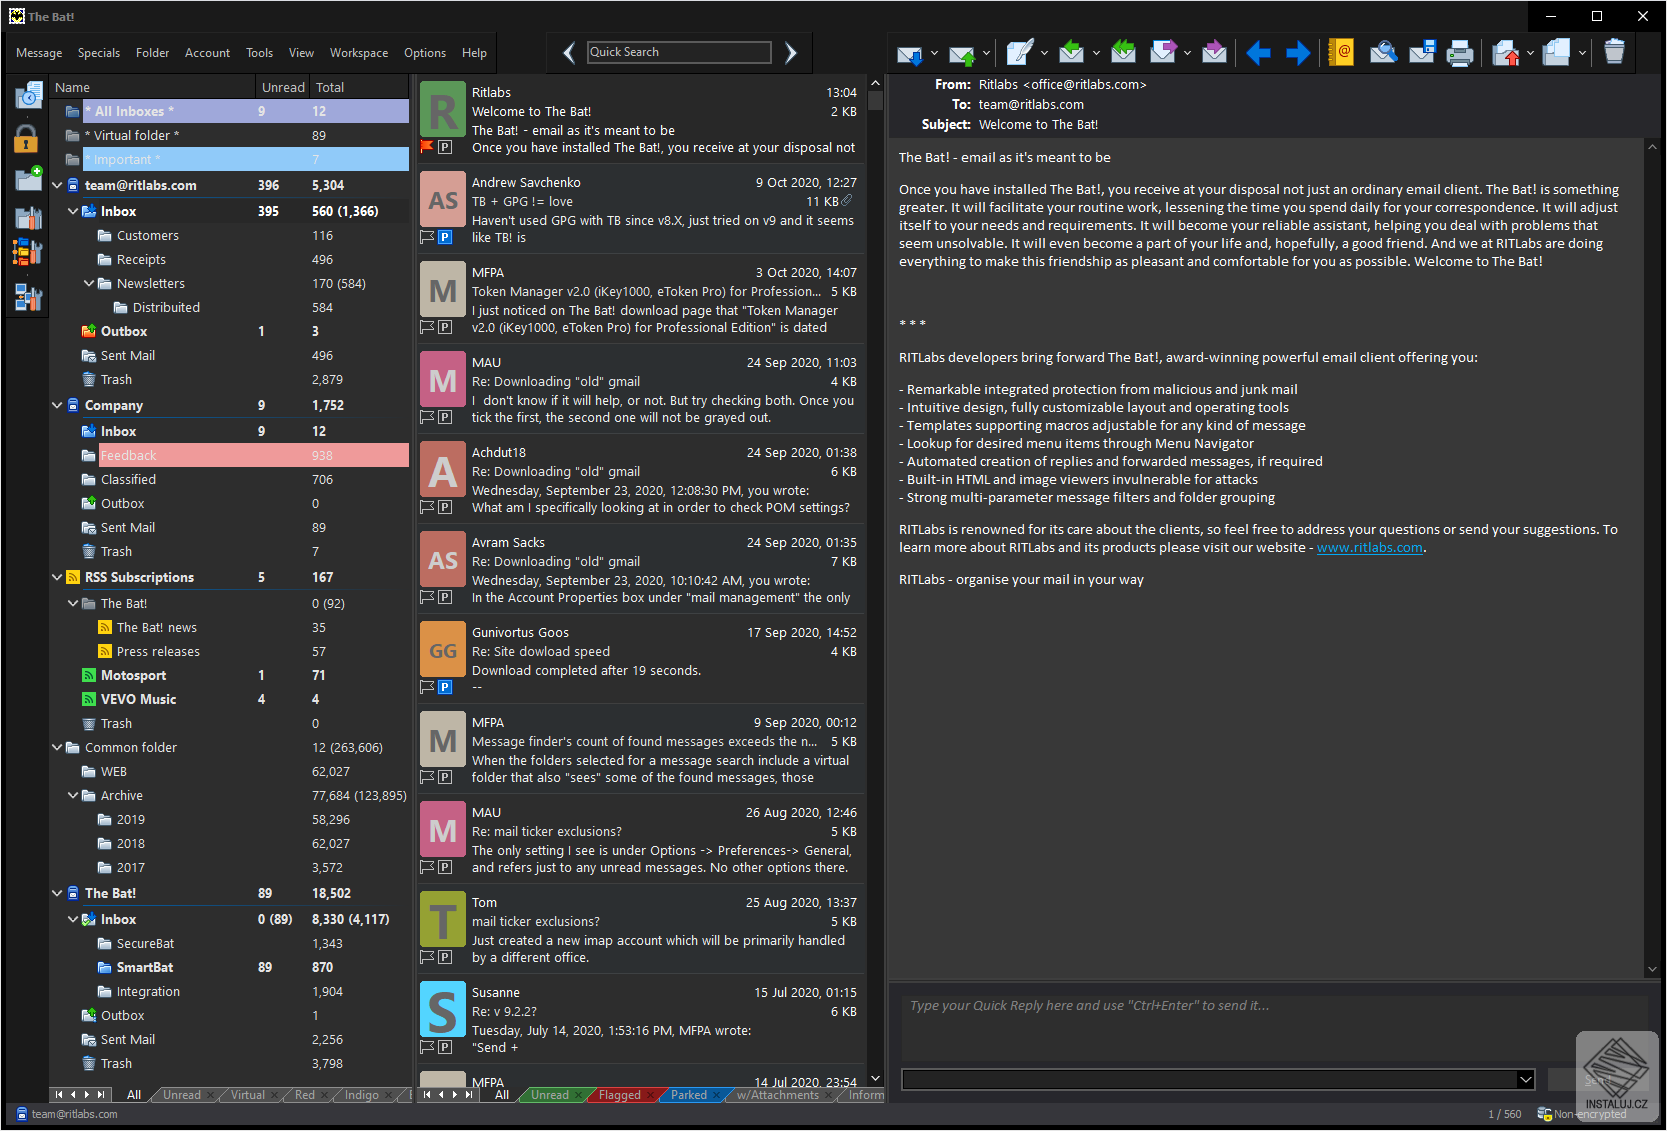Open the Workspace menu
Screen dimensions: 1667x1131
(359, 53)
